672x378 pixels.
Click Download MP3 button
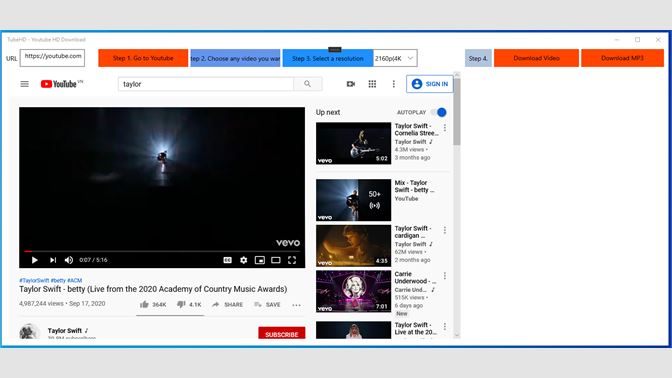[622, 58]
